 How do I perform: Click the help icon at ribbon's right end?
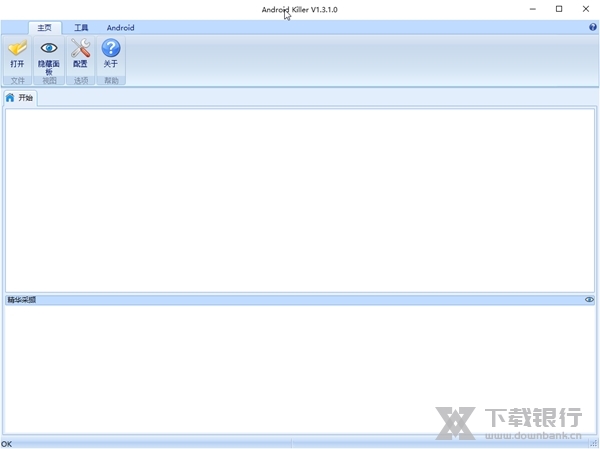[x=593, y=27]
